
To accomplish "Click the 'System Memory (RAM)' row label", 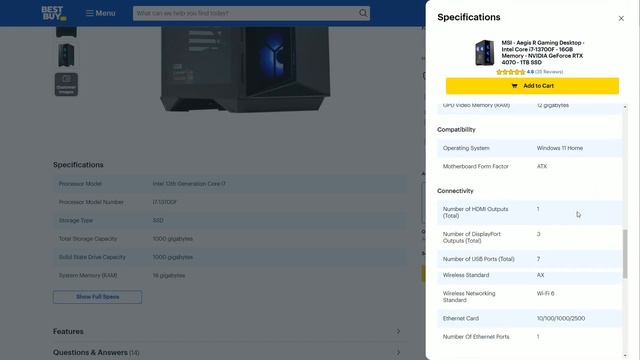I will point(88,276).
